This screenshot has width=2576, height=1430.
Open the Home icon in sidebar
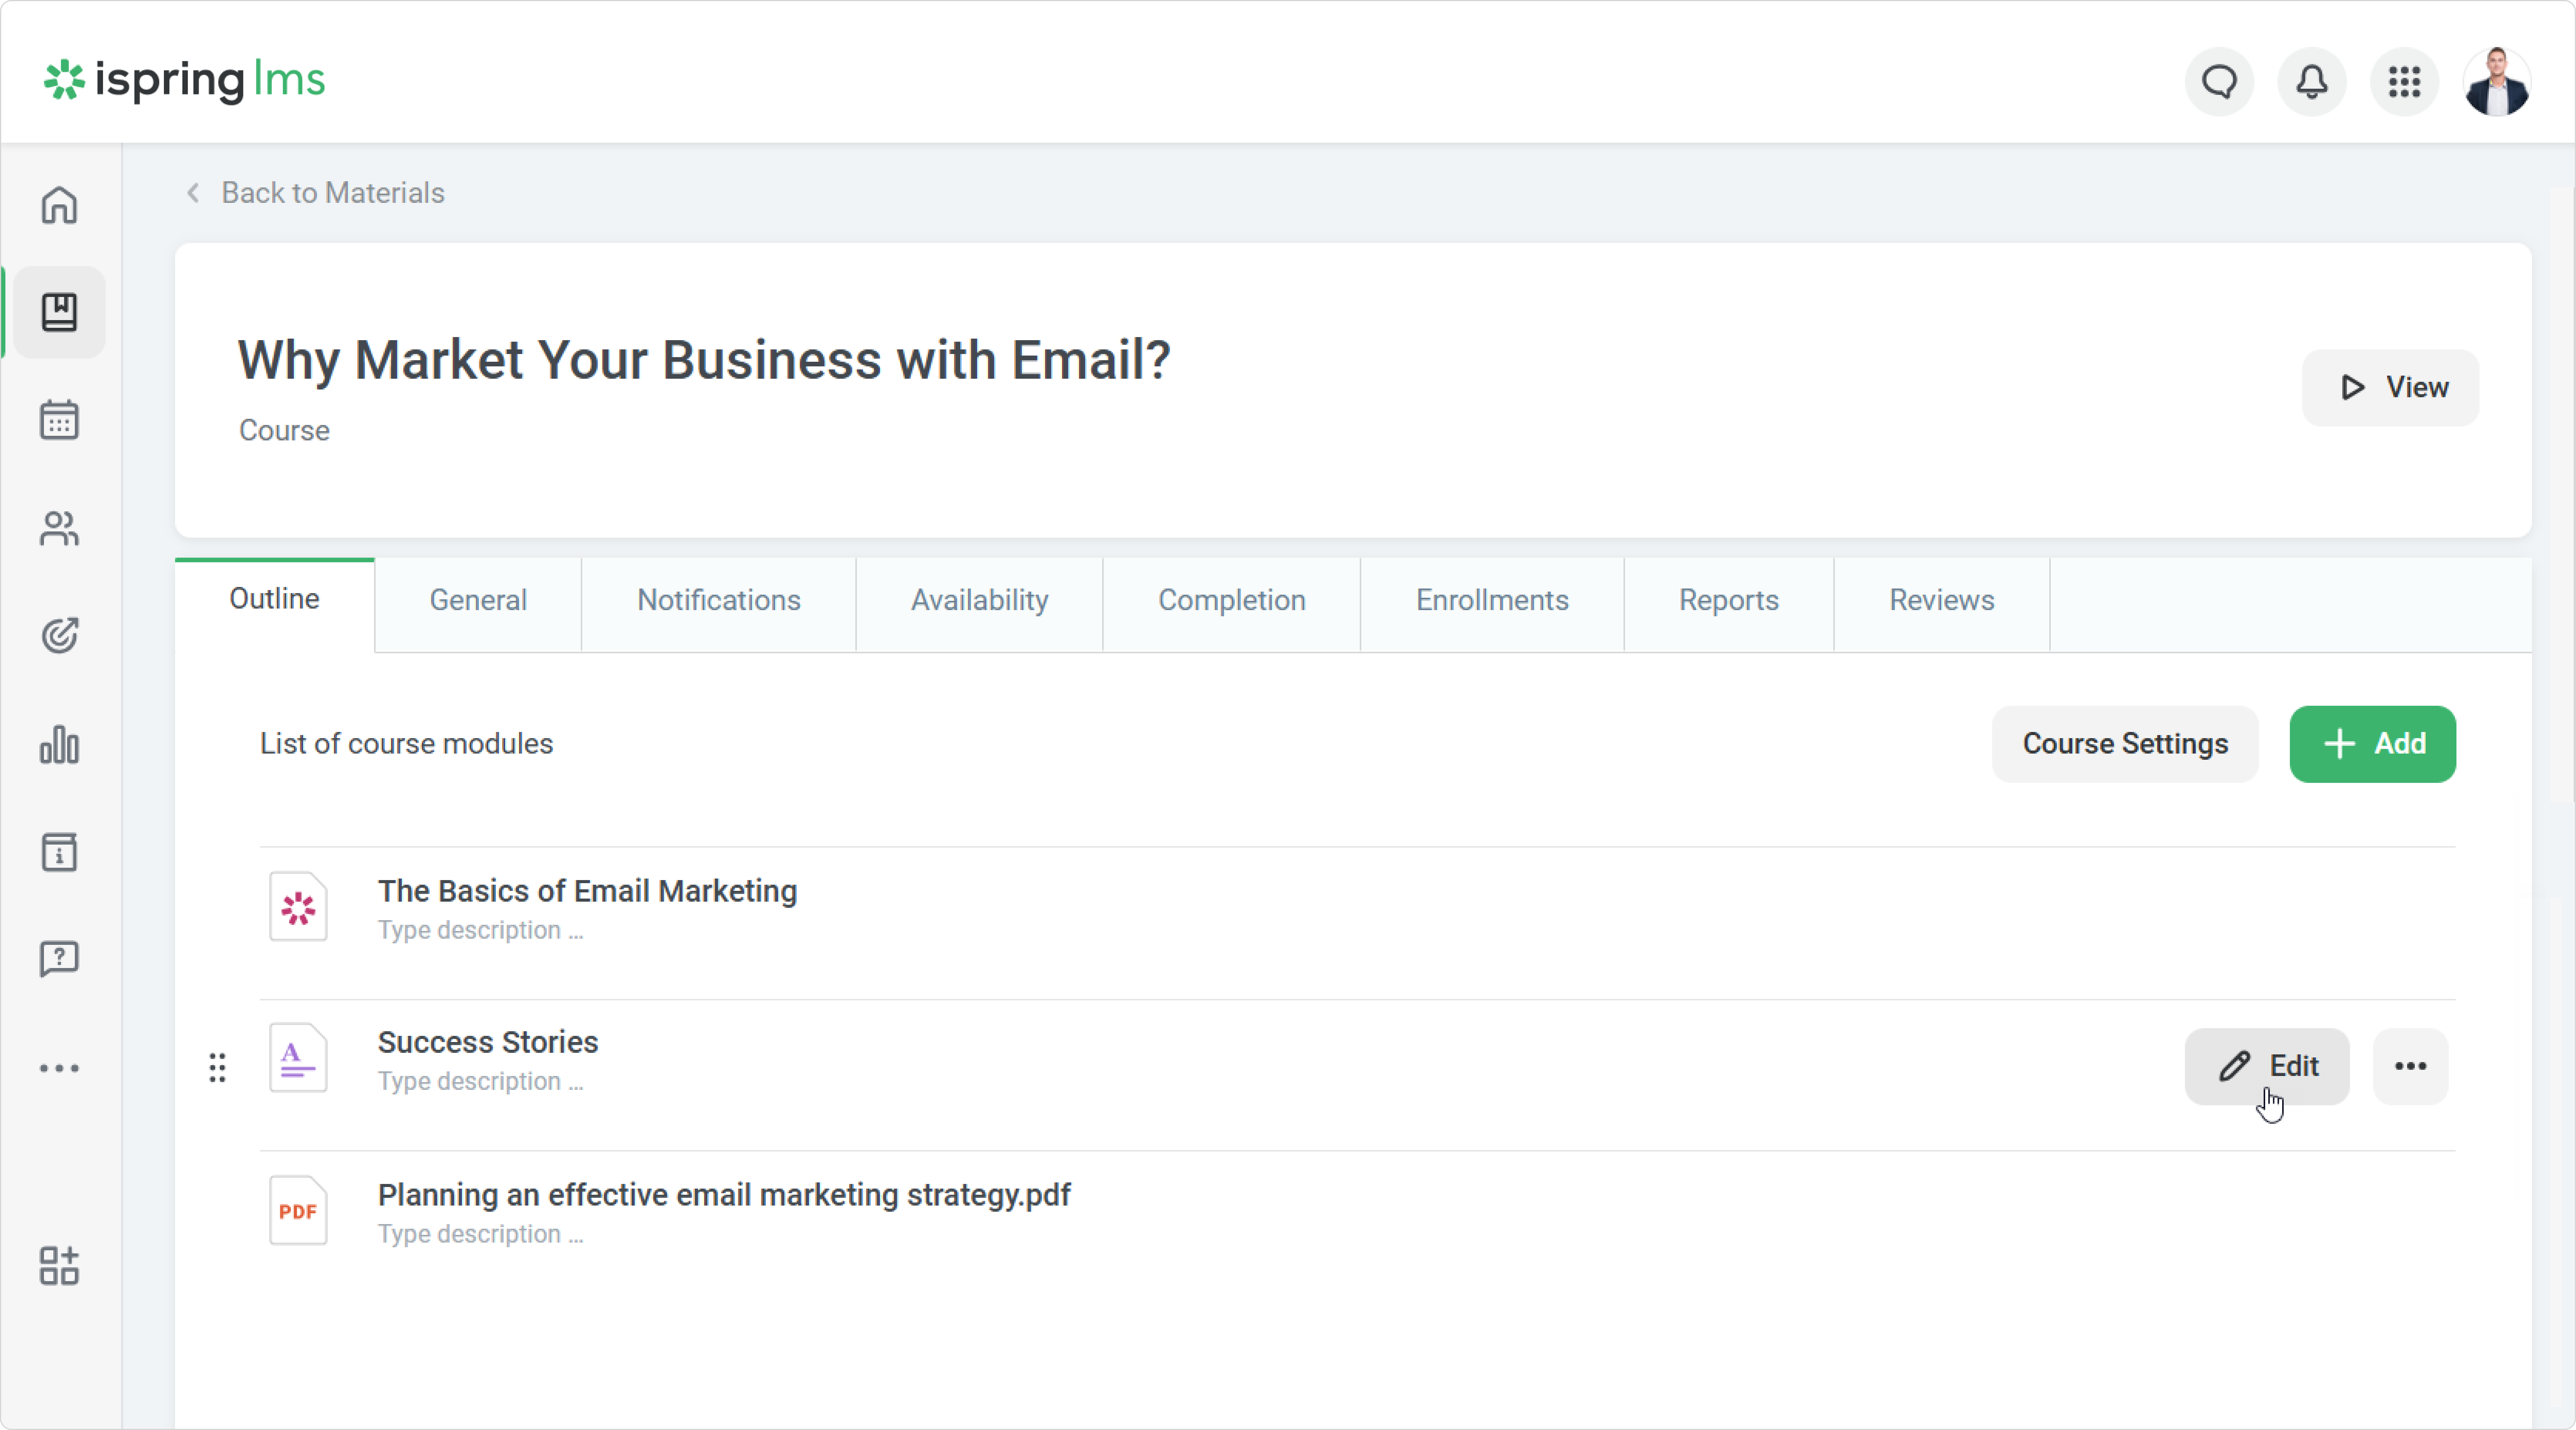(59, 205)
